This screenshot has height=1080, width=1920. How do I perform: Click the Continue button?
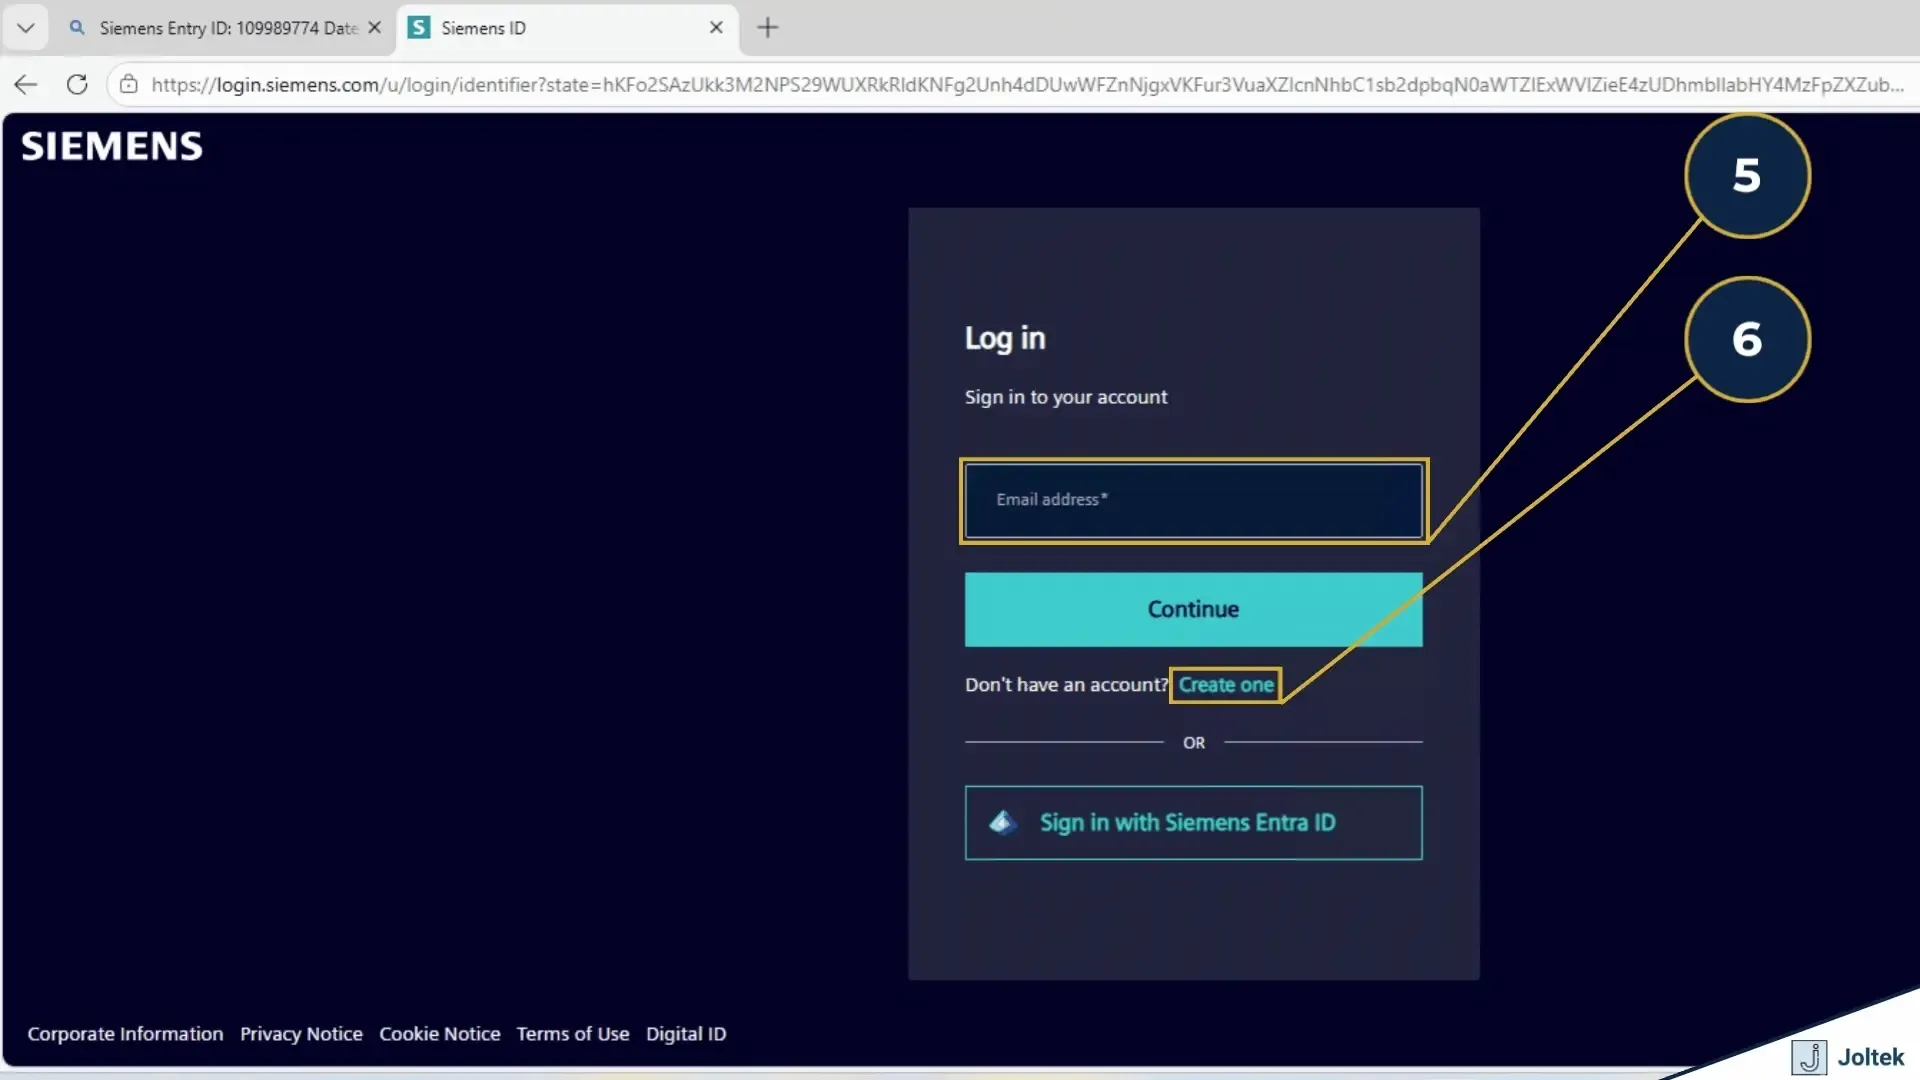click(1193, 609)
